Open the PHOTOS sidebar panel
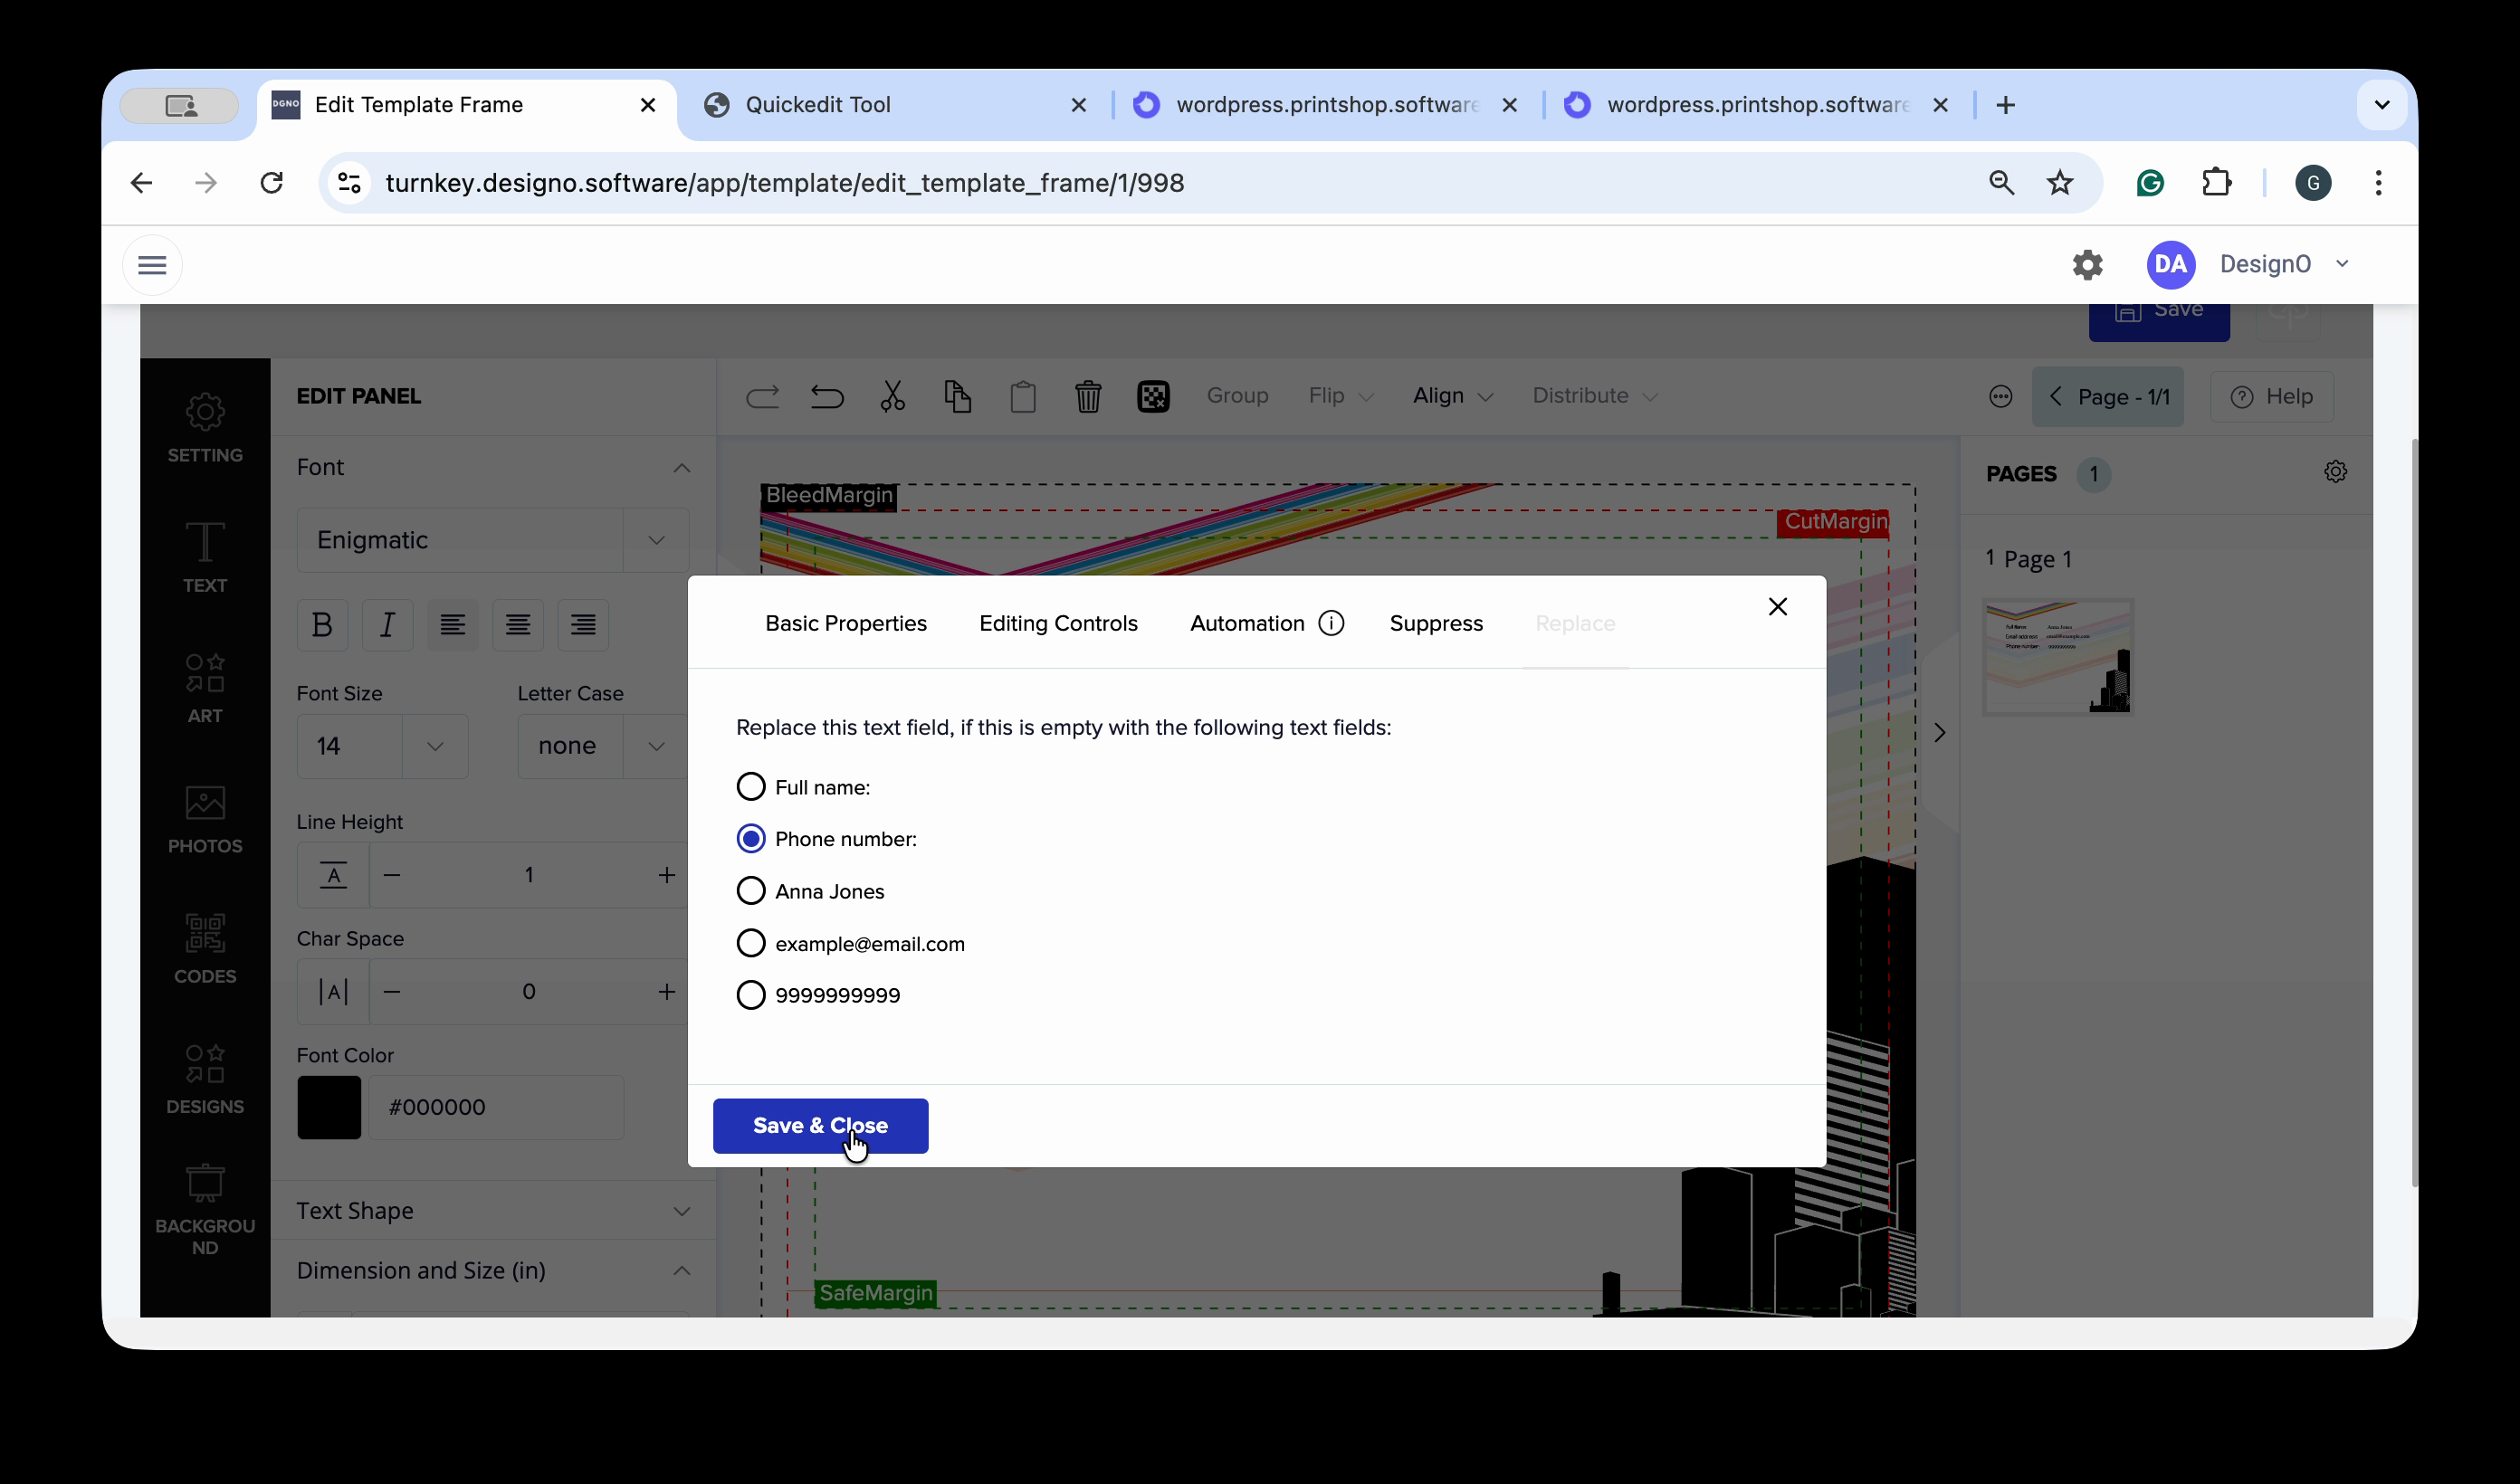This screenshot has width=2520, height=1484. pyautogui.click(x=205, y=818)
